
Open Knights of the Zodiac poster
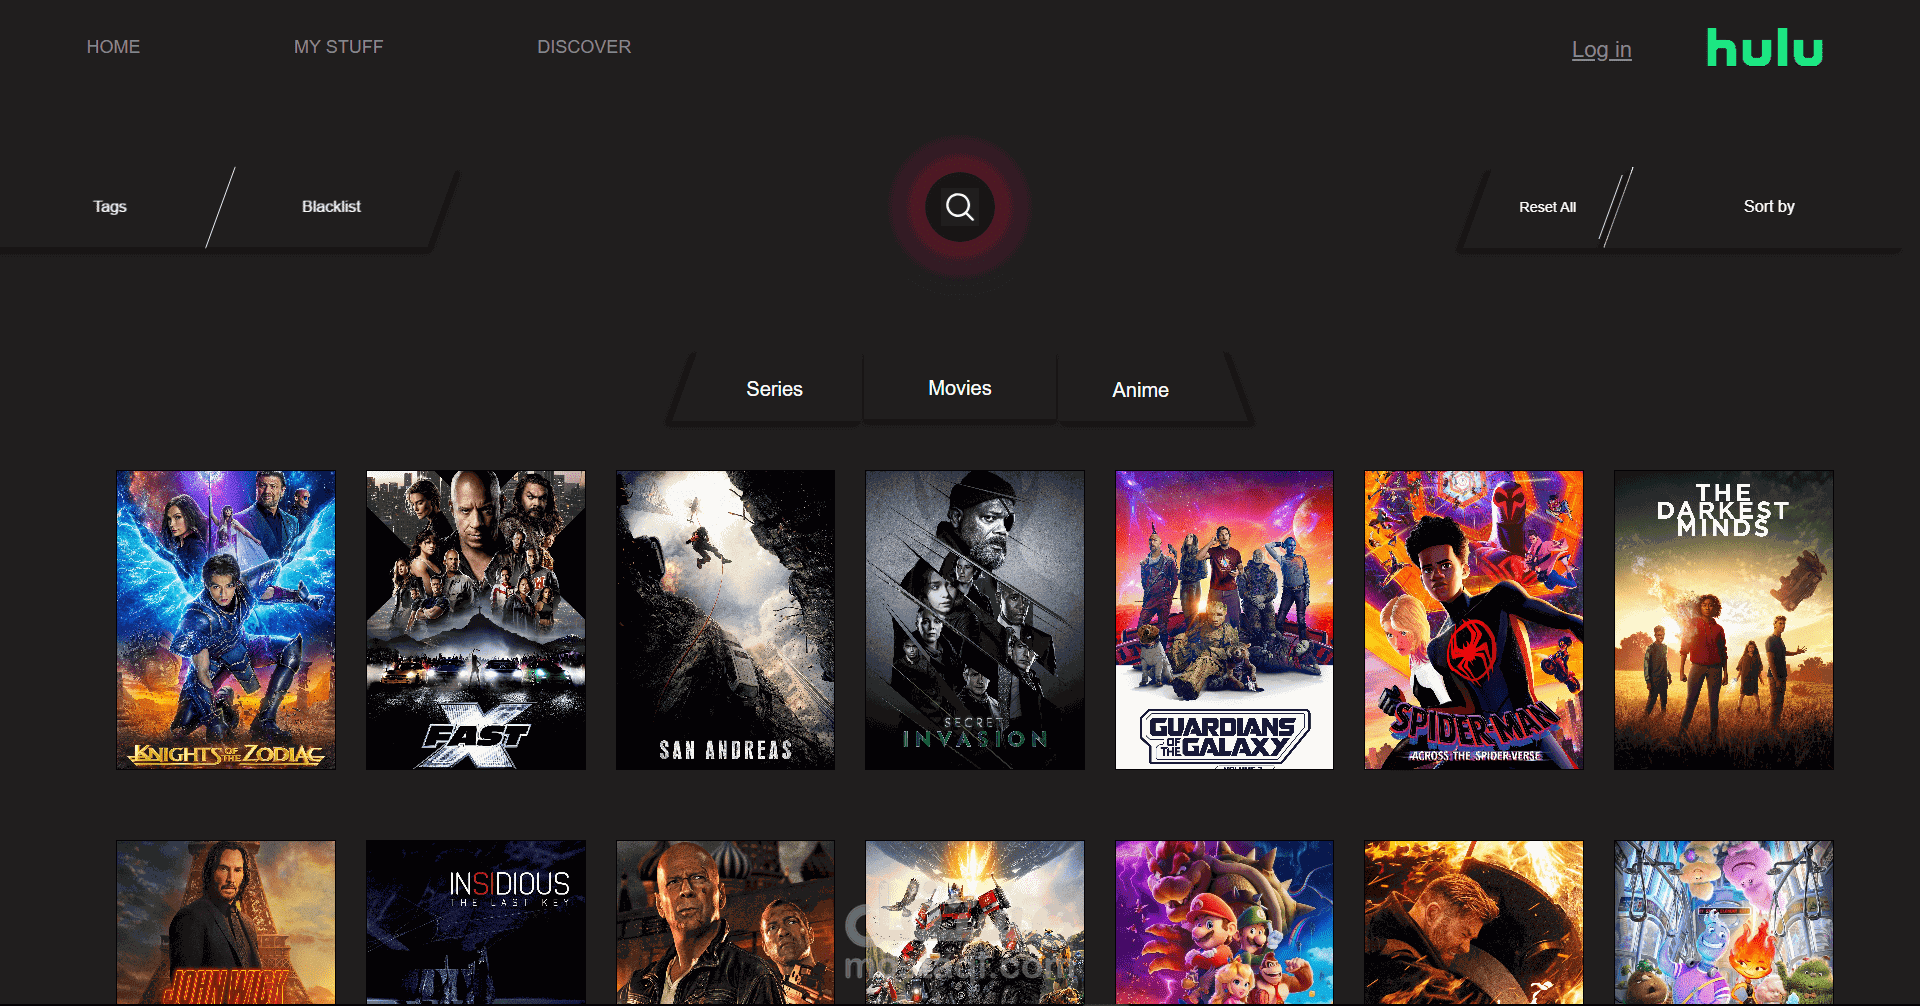[226, 620]
